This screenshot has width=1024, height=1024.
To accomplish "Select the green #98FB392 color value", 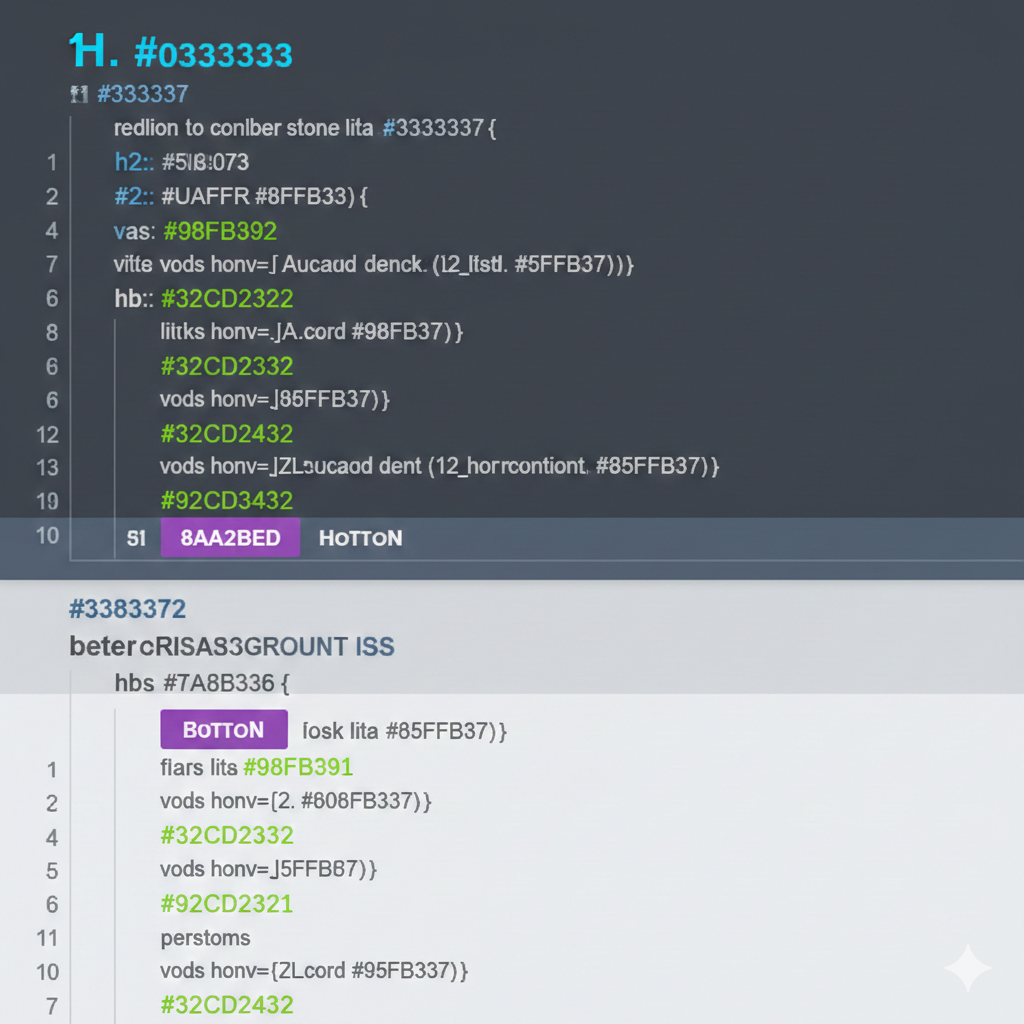I will 219,231.
